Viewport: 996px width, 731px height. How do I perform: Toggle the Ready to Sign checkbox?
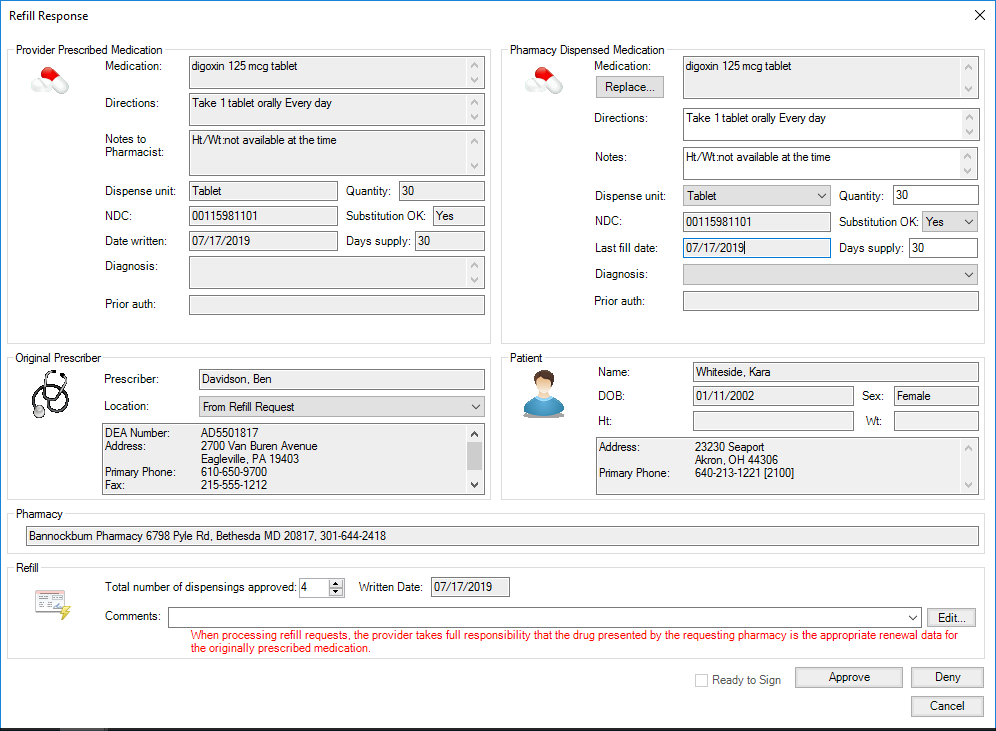click(702, 680)
